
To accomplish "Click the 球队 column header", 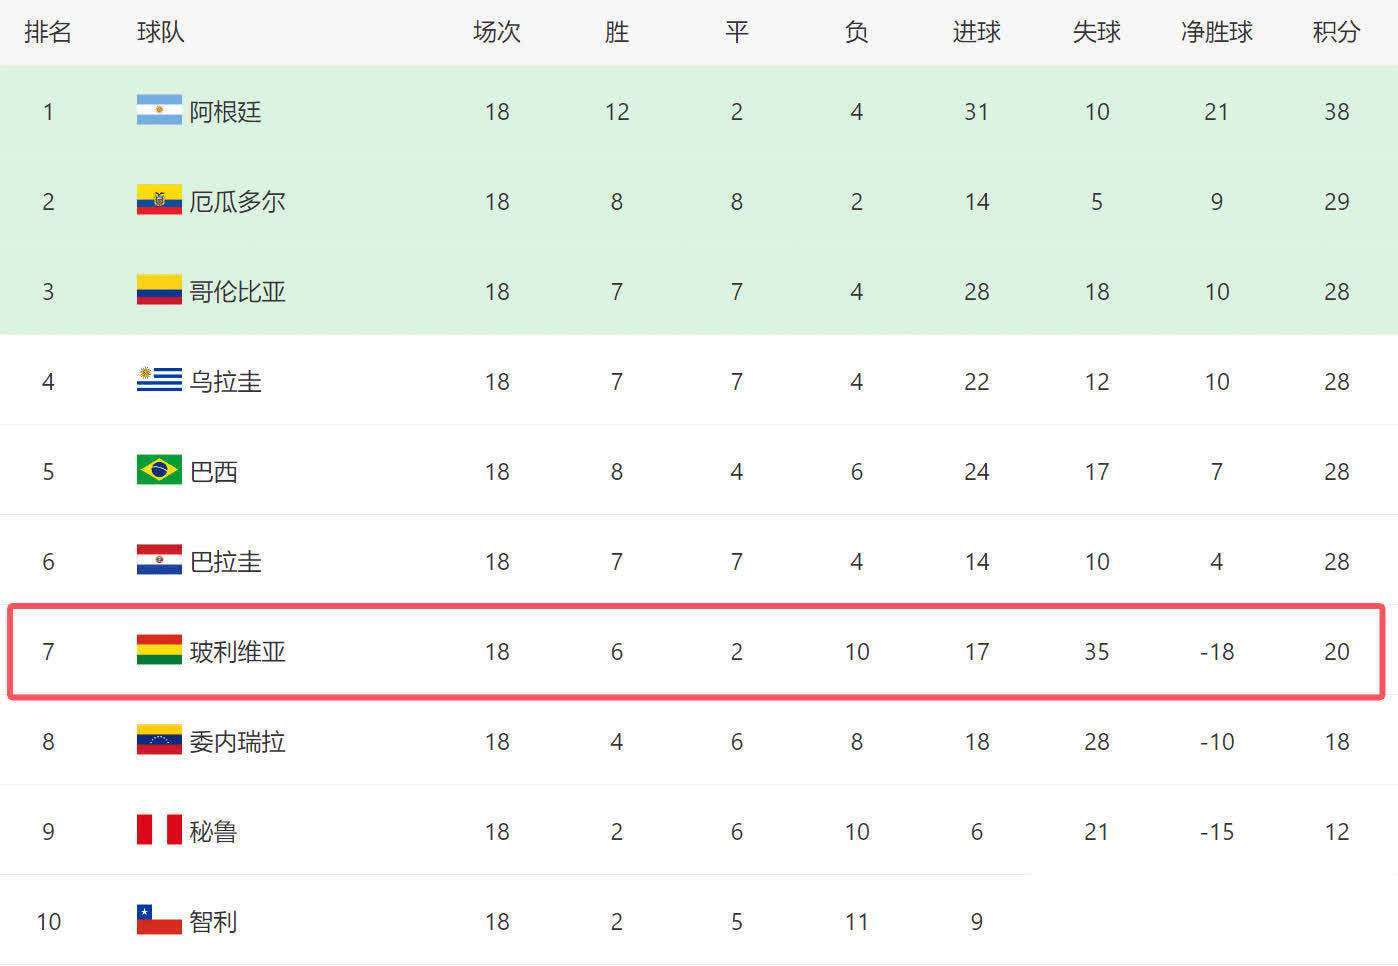I will click(161, 32).
